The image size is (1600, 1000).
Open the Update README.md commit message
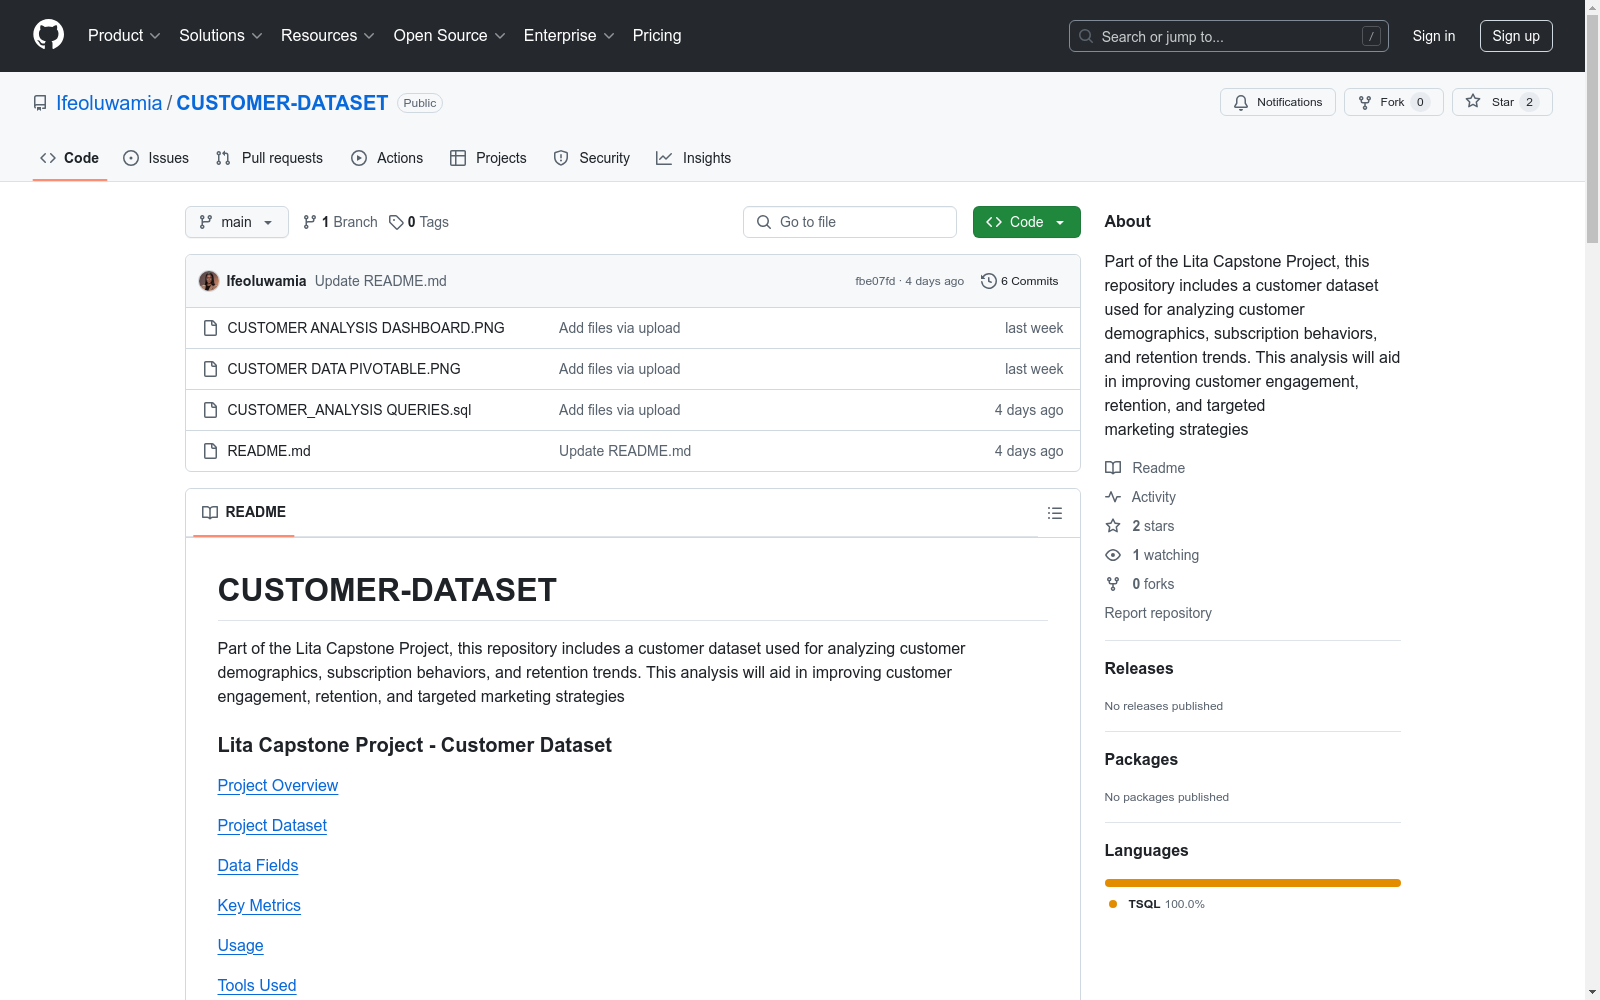381,281
